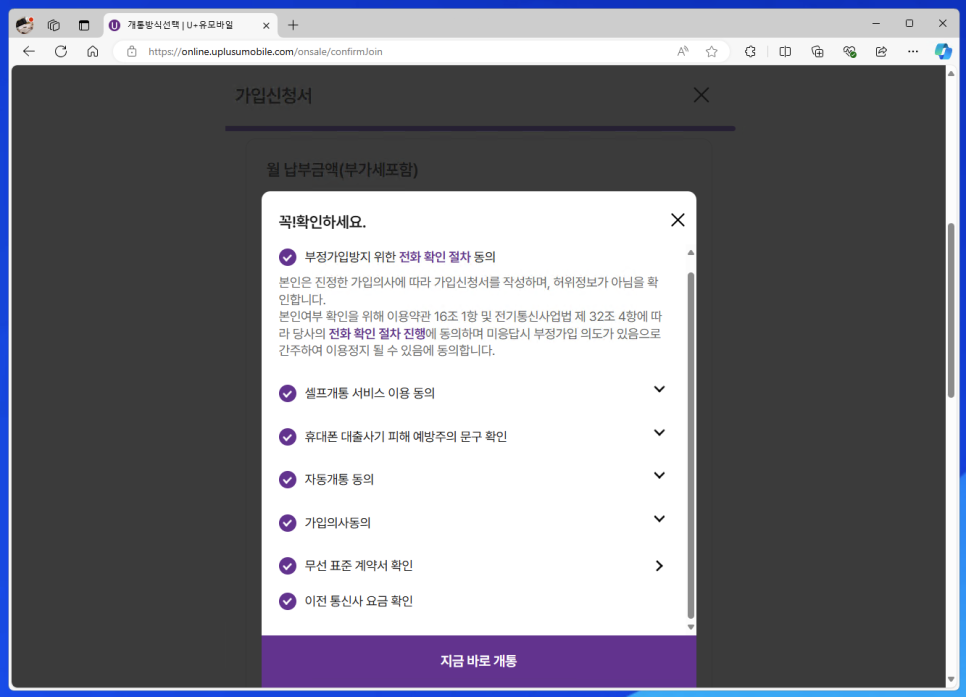
Task: Open Workspaces button
Action: point(54,25)
